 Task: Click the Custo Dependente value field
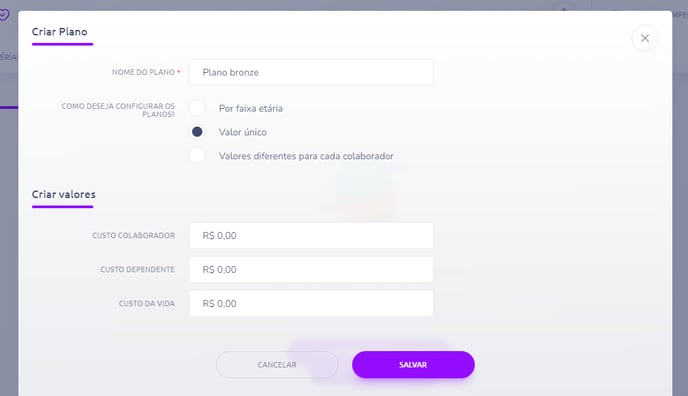tap(311, 269)
